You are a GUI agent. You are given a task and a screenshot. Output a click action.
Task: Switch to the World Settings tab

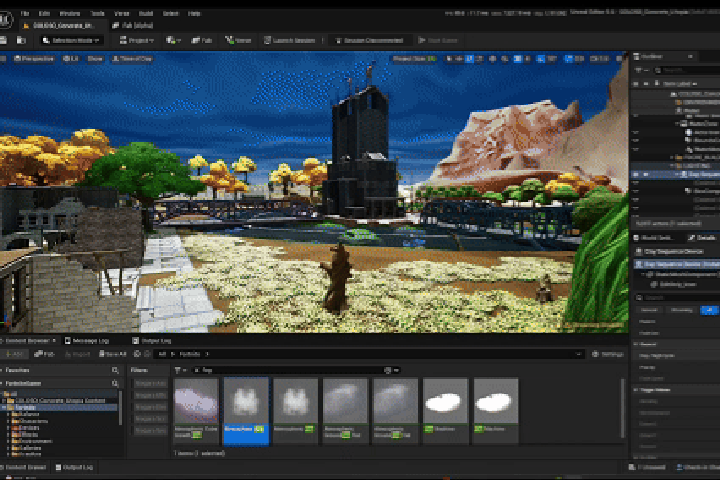[653, 237]
